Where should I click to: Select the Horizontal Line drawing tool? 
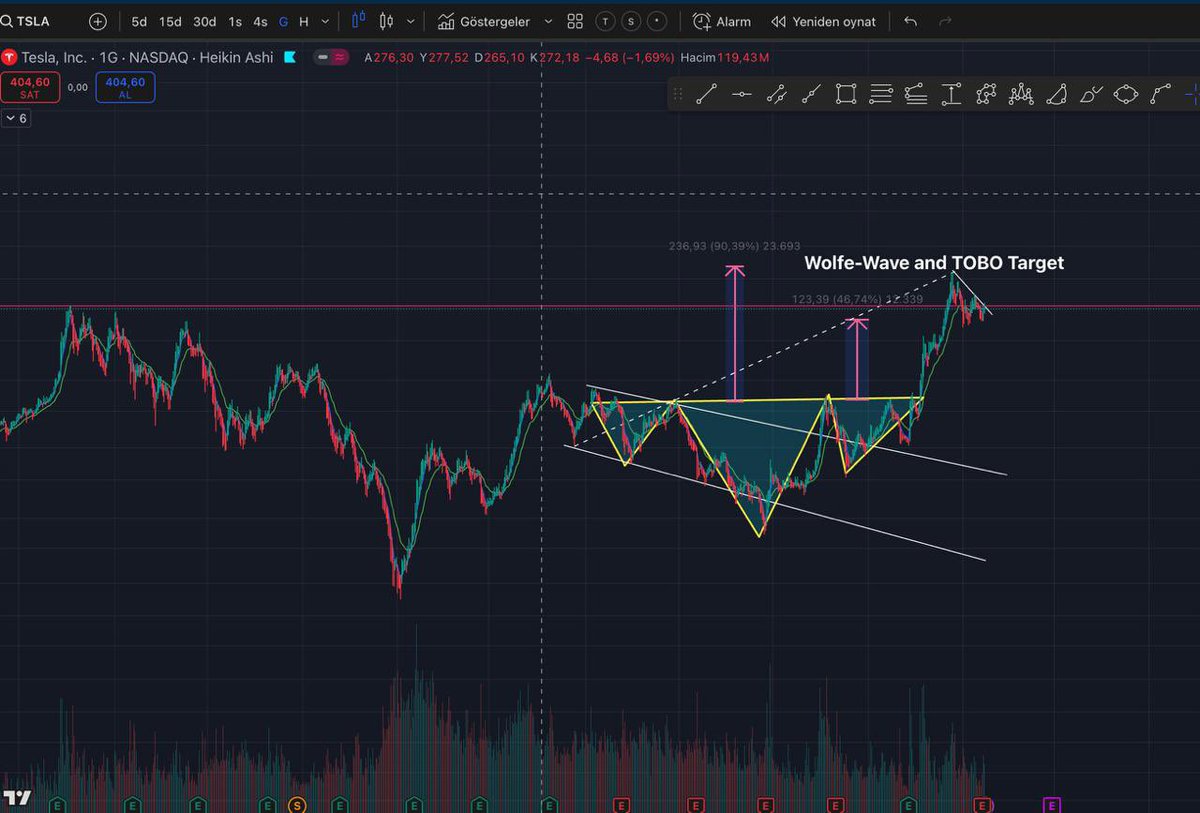click(741, 95)
